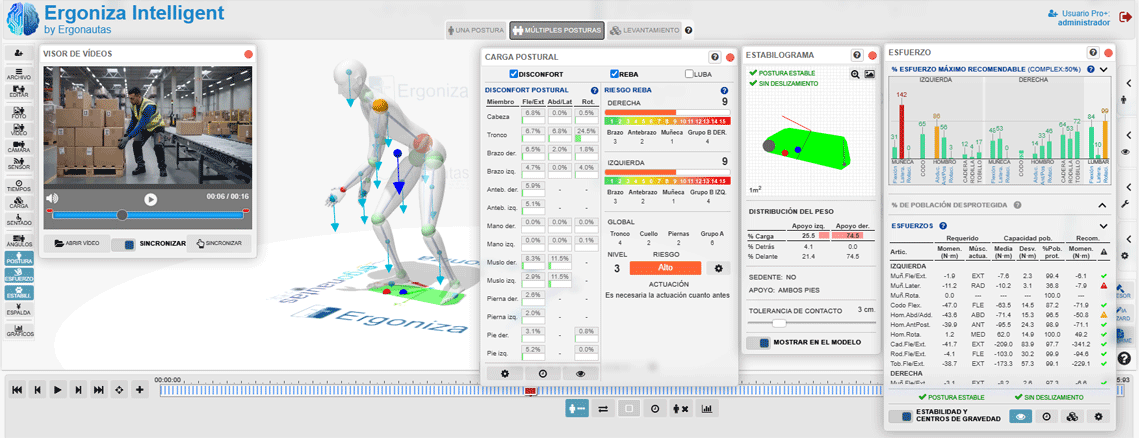
Task: Open the GRAFICOS tool
Action: tap(18, 331)
